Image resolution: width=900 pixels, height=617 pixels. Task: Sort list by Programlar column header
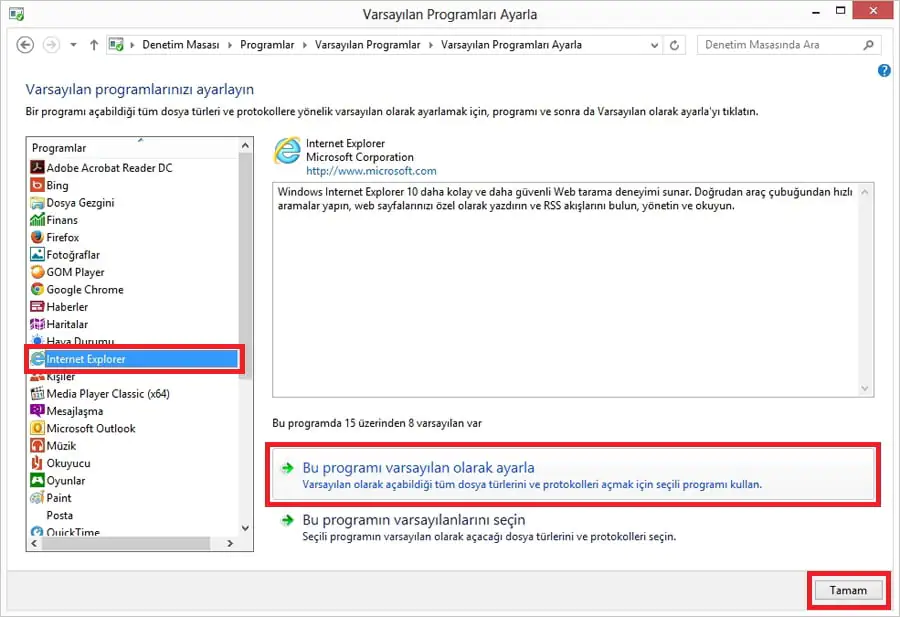(133, 148)
